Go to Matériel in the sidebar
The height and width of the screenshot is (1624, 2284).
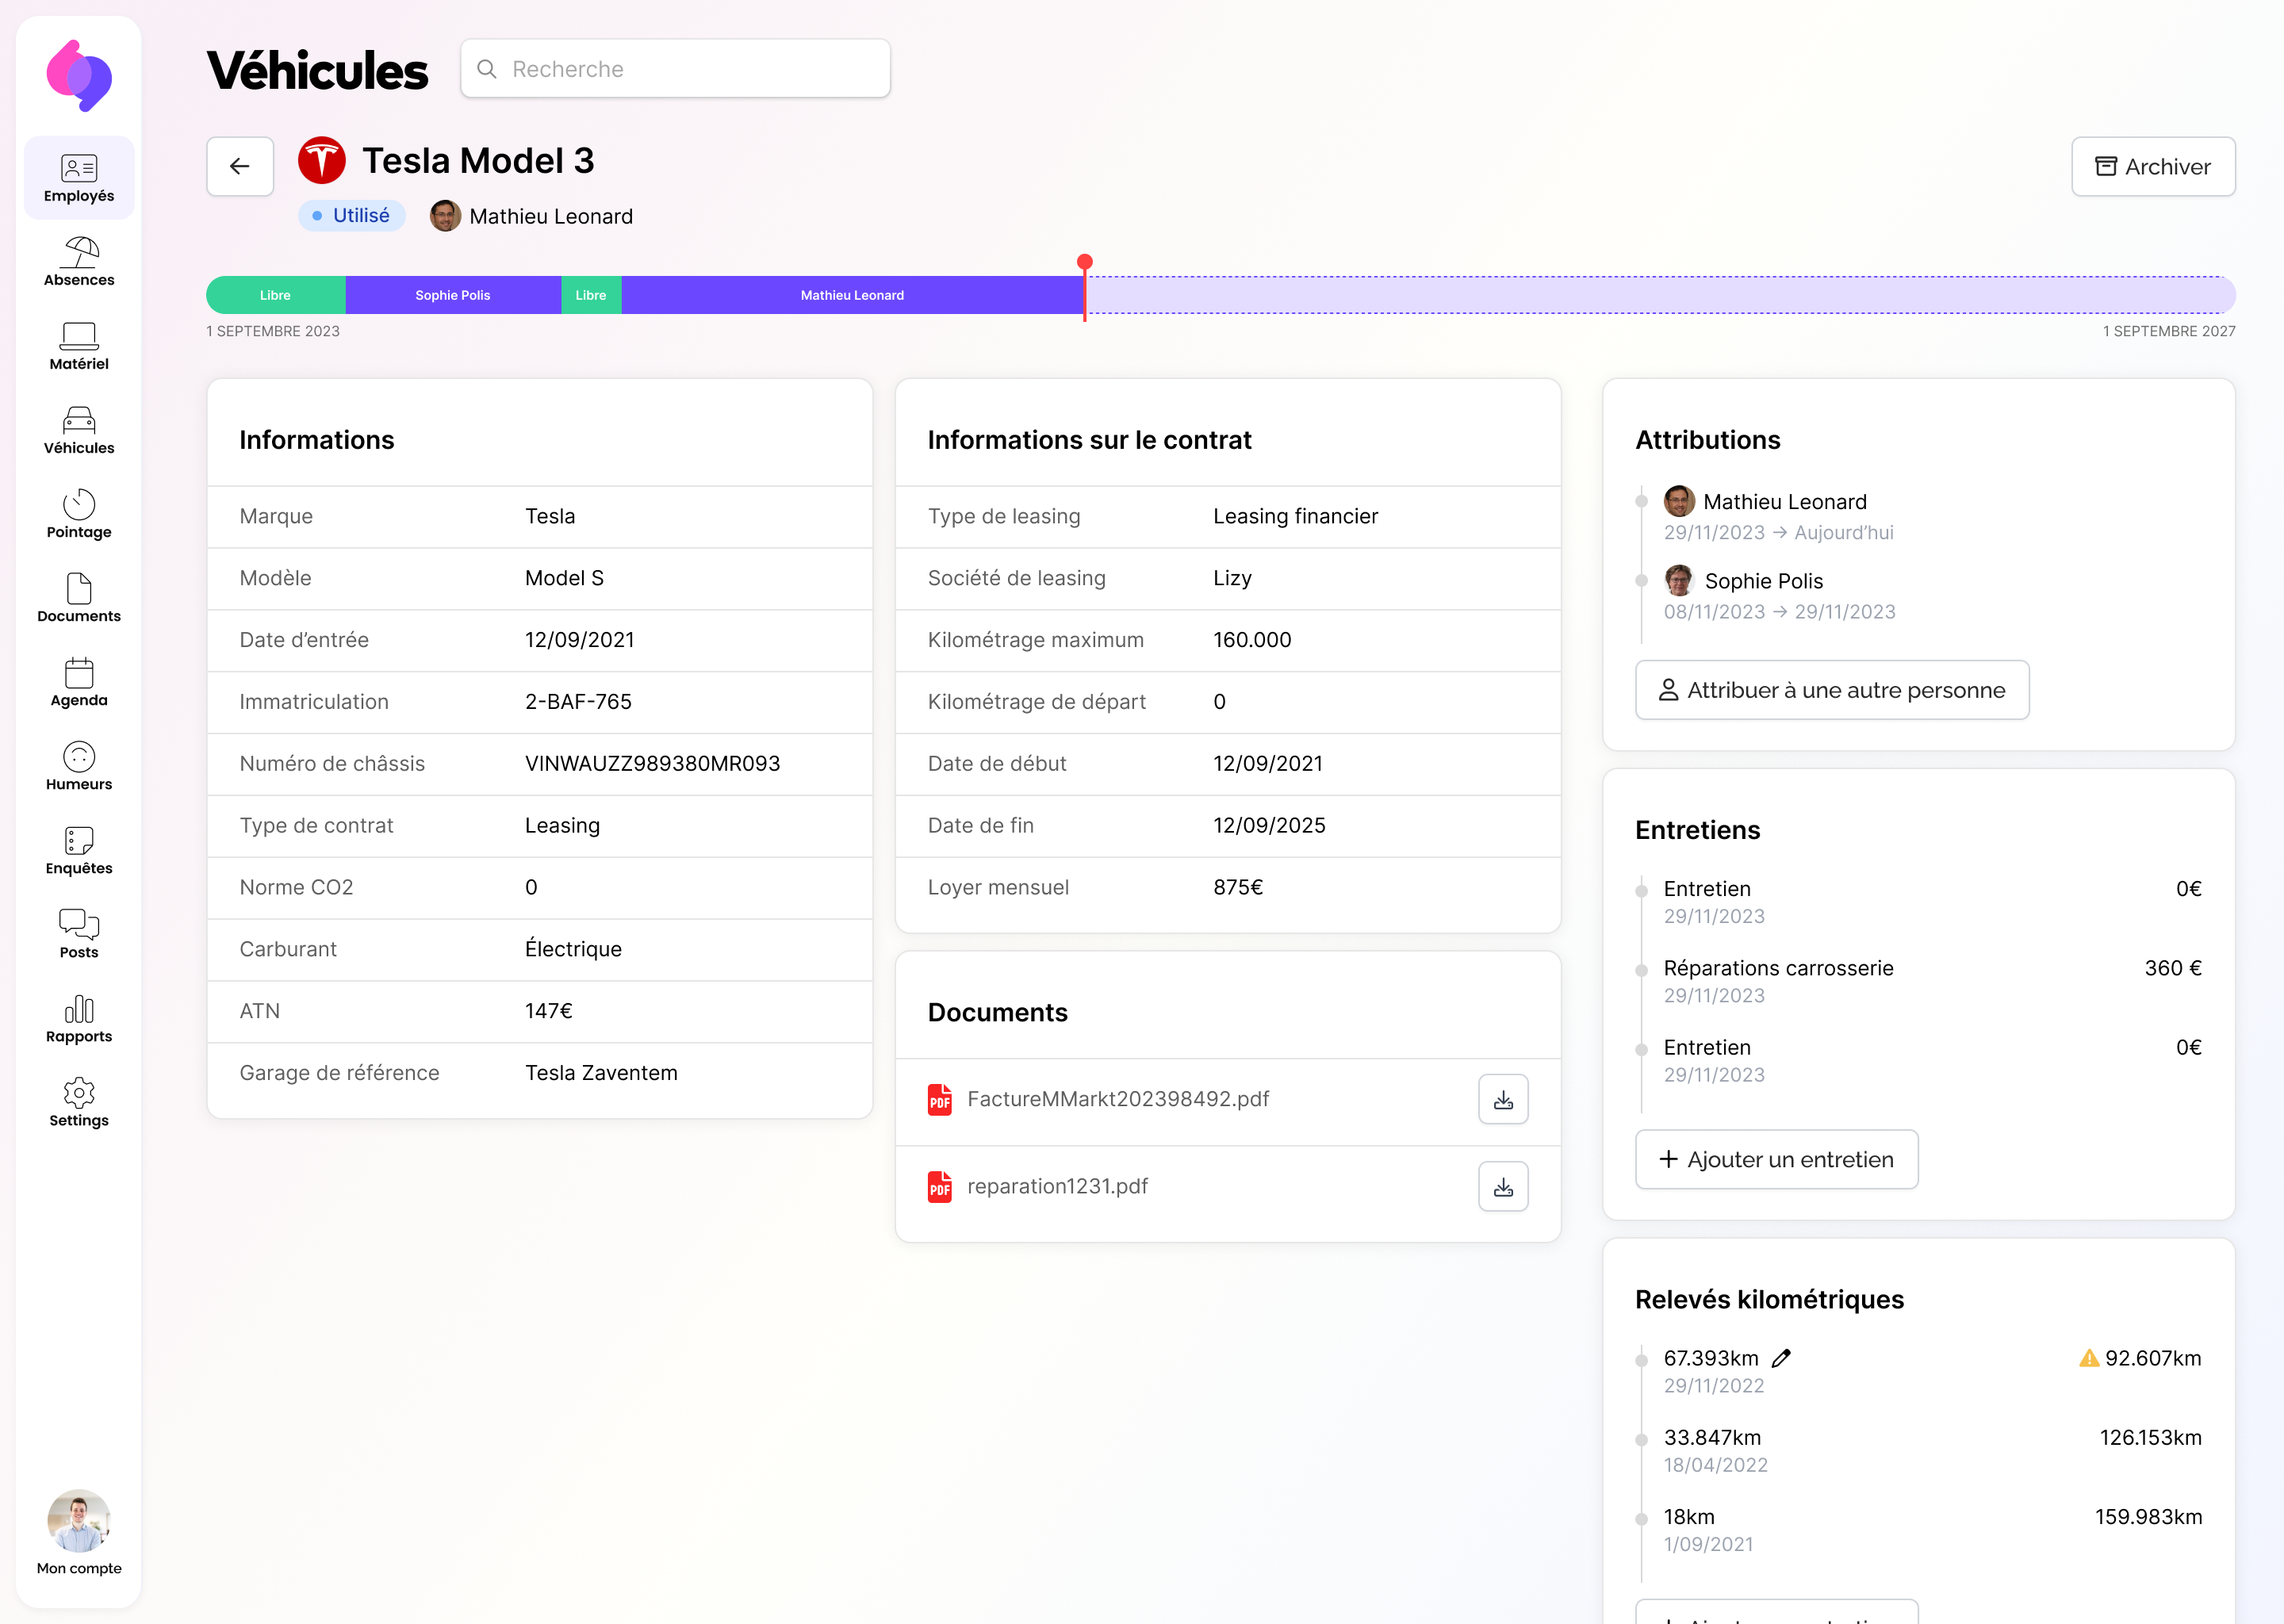click(x=79, y=346)
